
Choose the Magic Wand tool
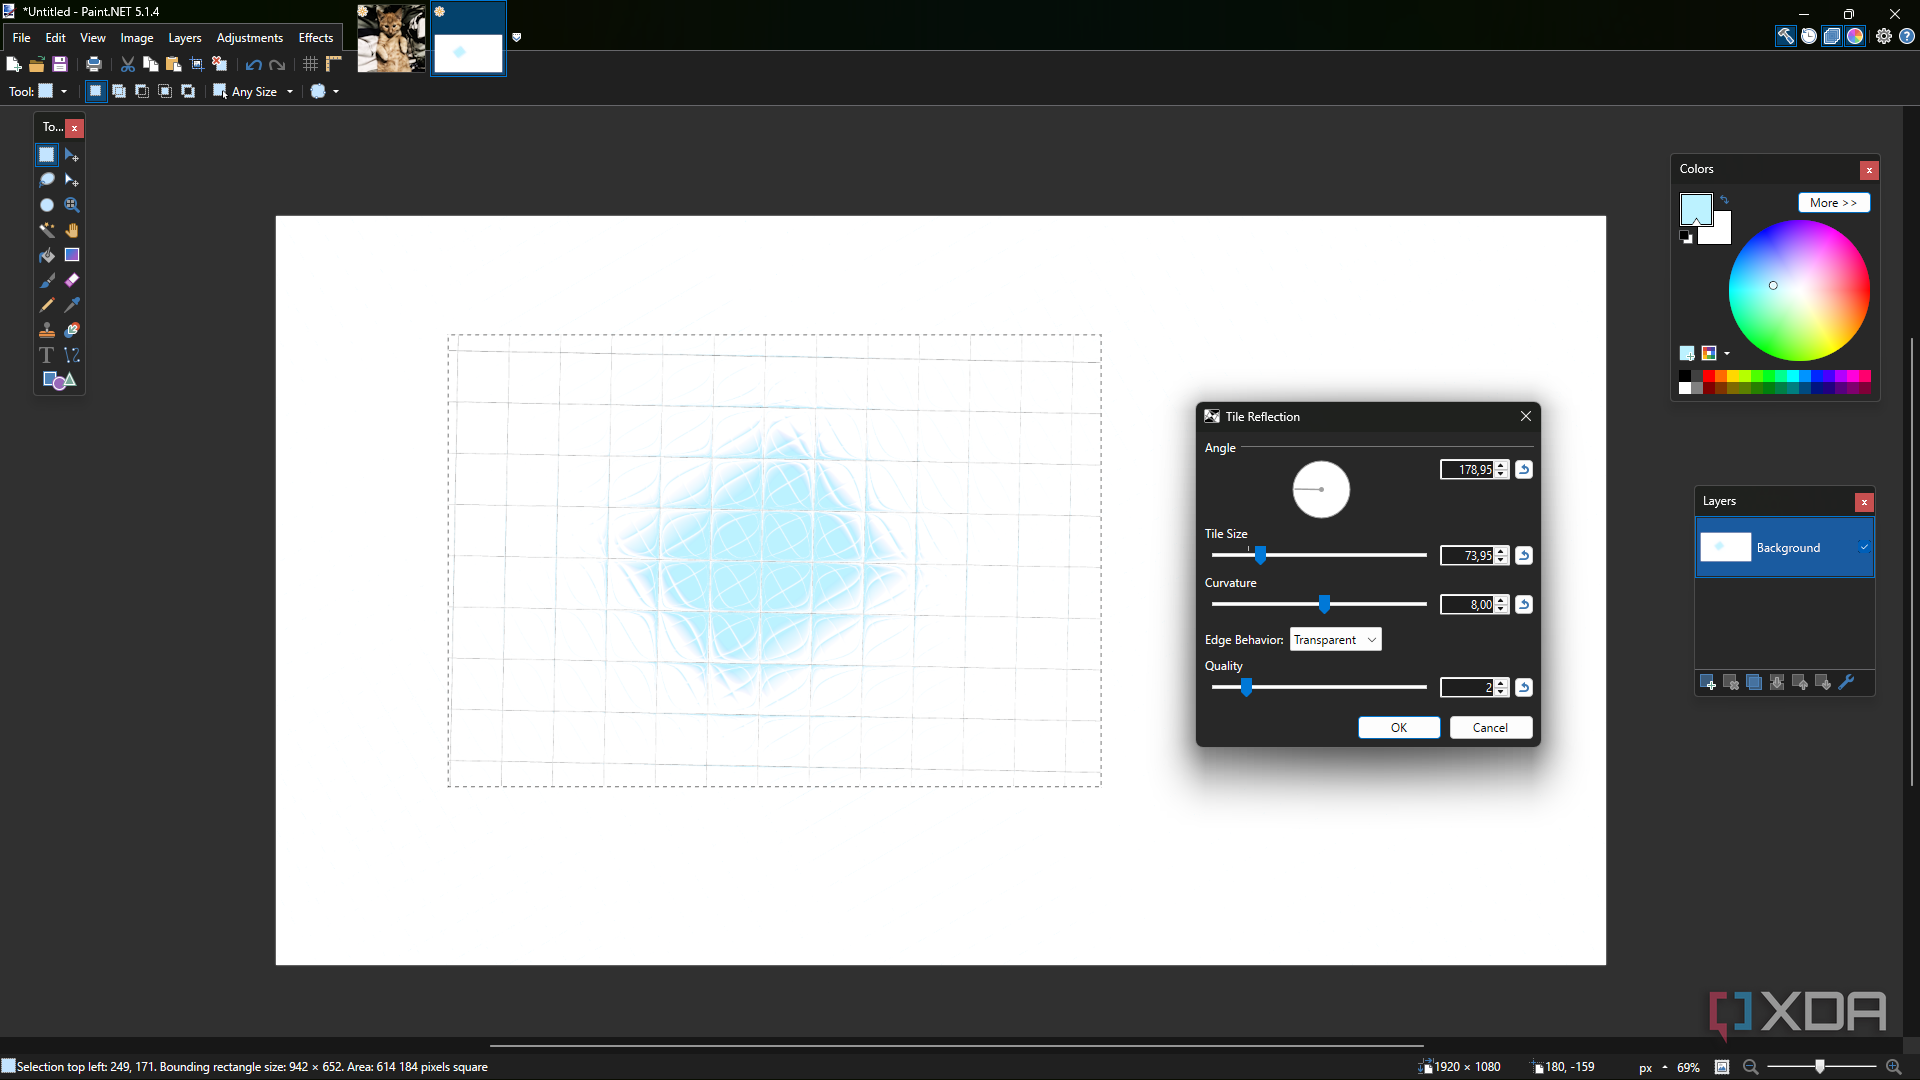pos(47,230)
